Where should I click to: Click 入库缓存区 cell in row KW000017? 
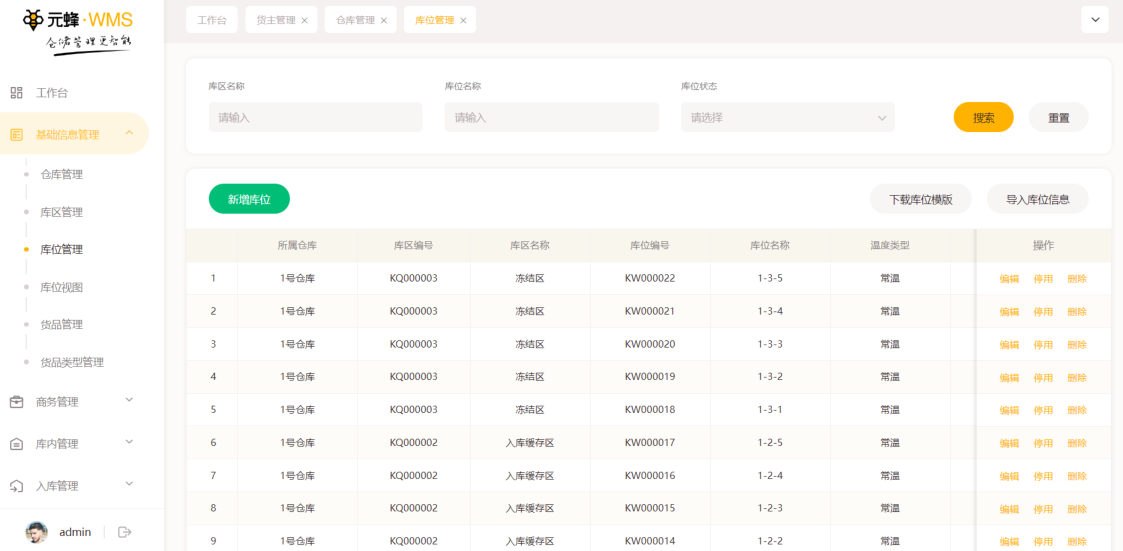click(530, 443)
